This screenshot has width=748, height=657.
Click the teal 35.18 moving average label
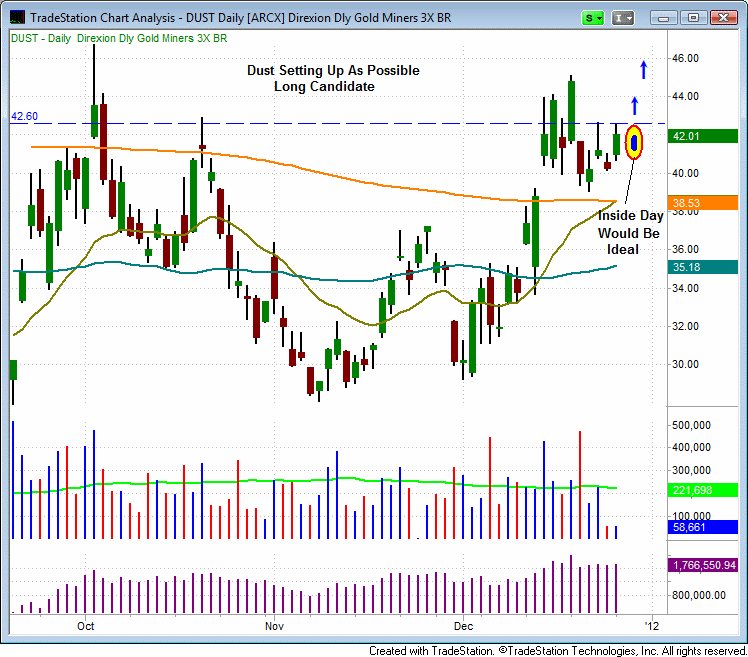point(703,267)
